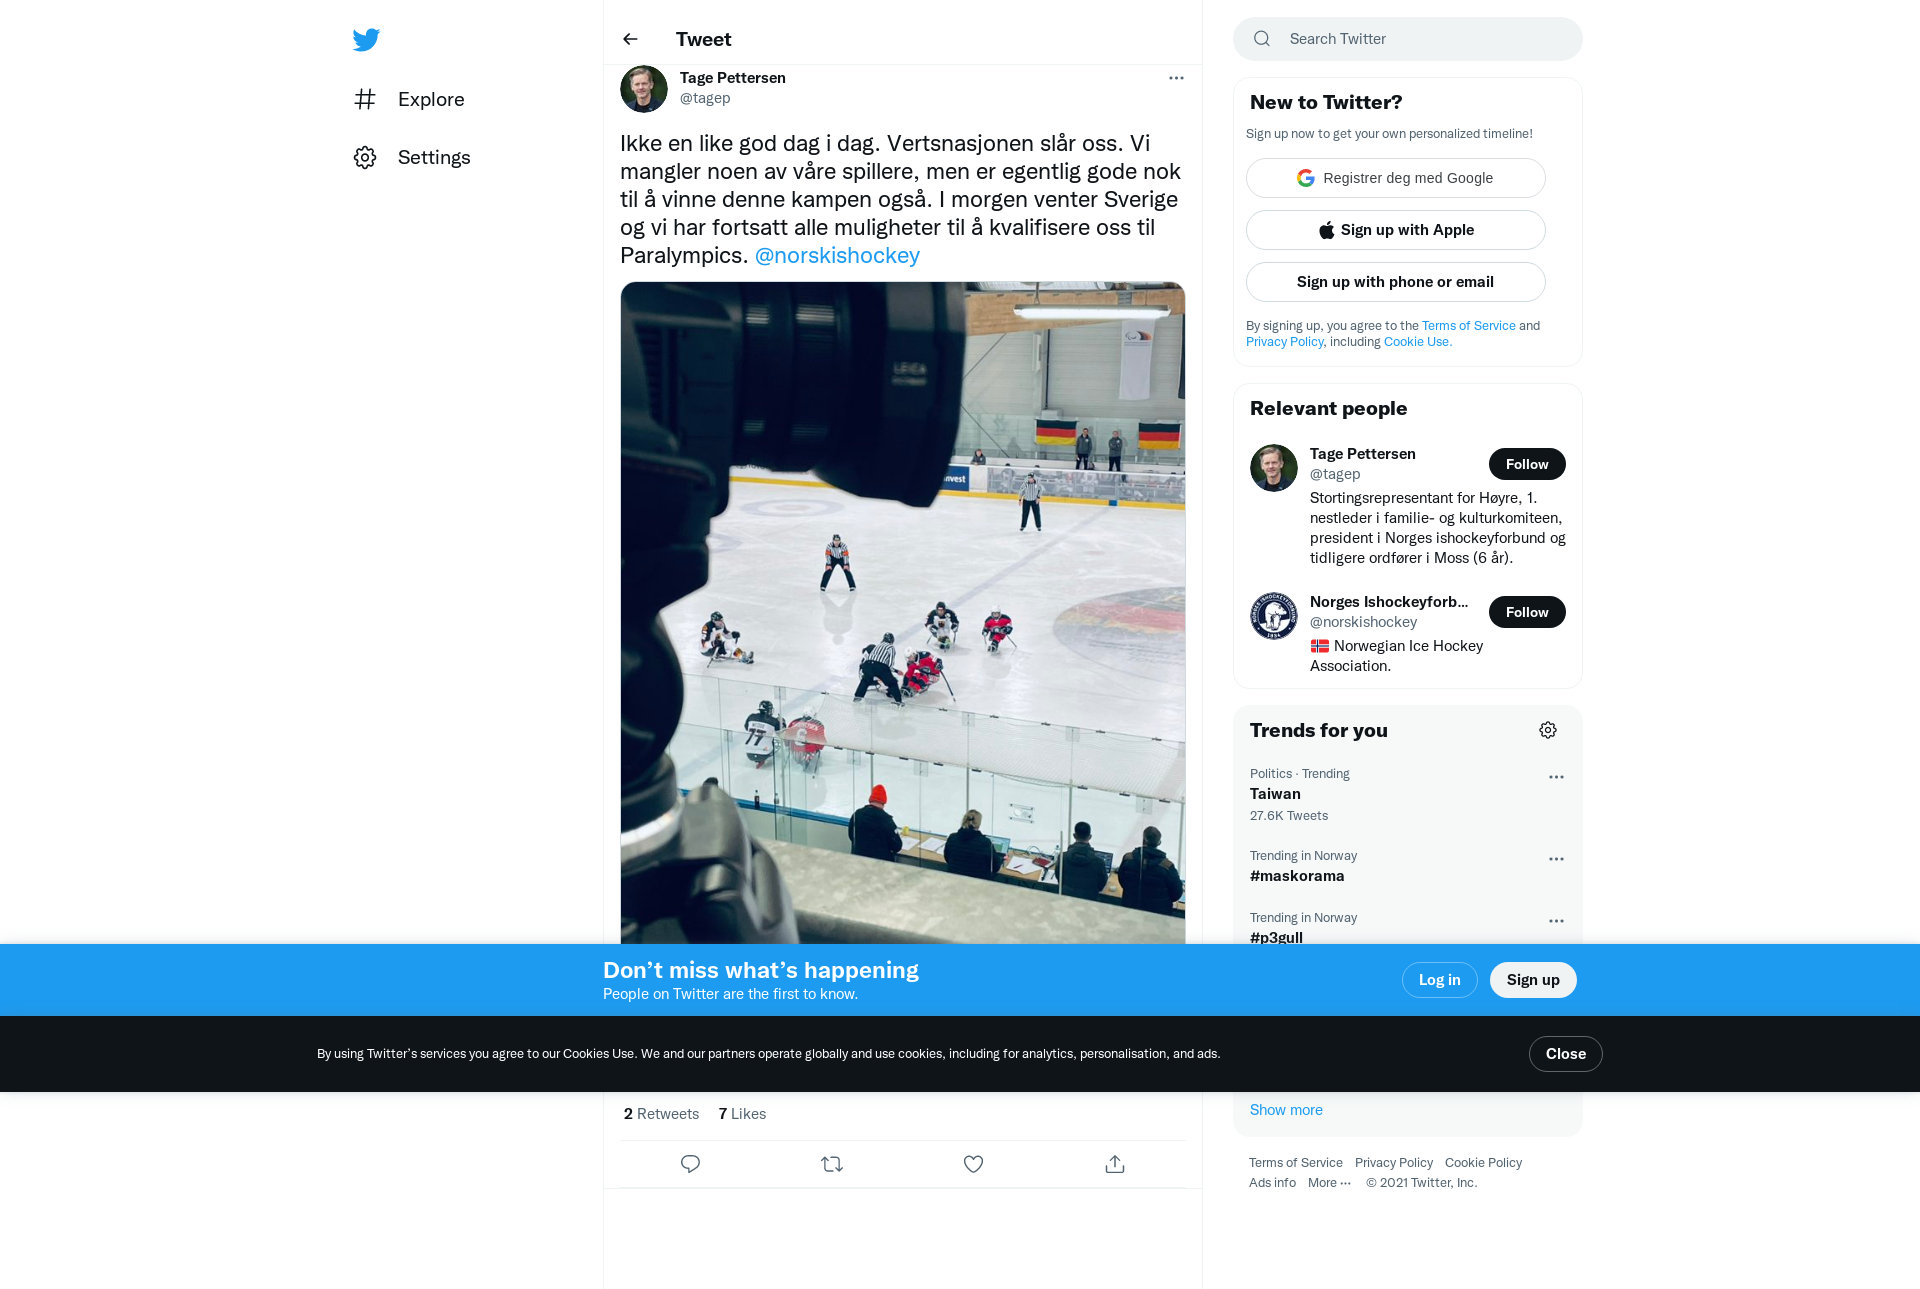Open the @norskishockey mention link
The image size is (1920, 1289).
point(837,256)
